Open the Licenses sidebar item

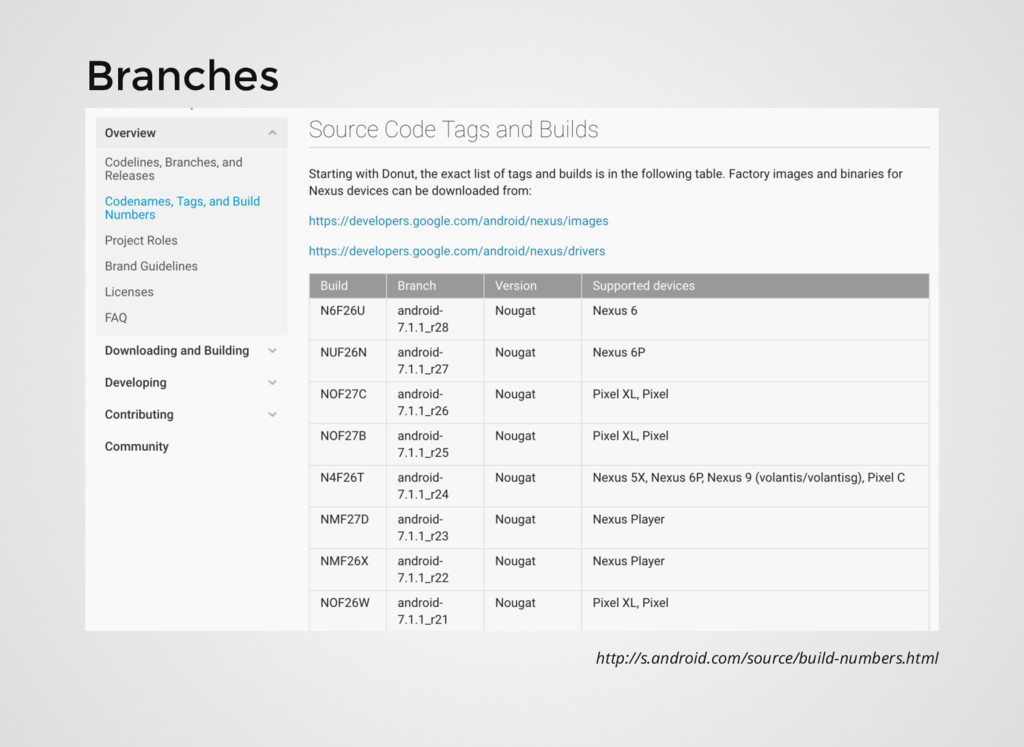click(x=129, y=292)
